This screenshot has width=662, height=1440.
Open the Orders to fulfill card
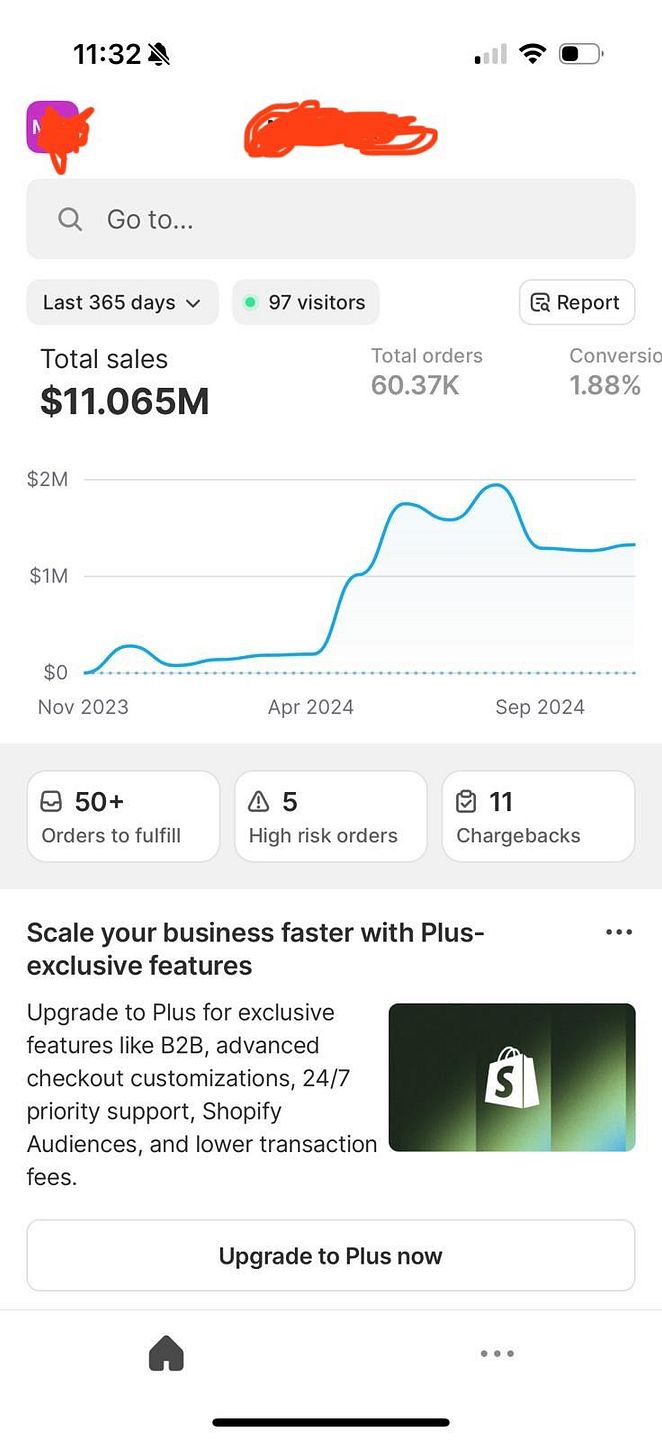click(x=123, y=816)
